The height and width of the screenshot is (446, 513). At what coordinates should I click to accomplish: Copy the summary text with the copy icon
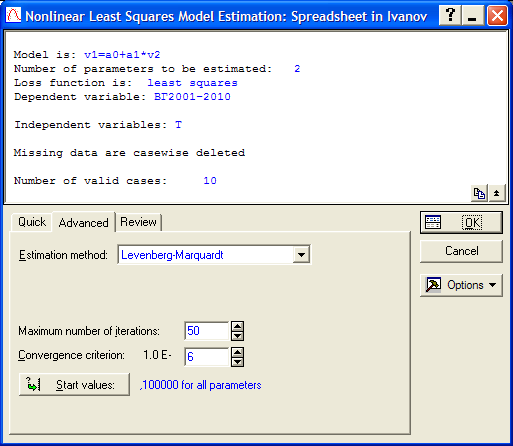[479, 193]
